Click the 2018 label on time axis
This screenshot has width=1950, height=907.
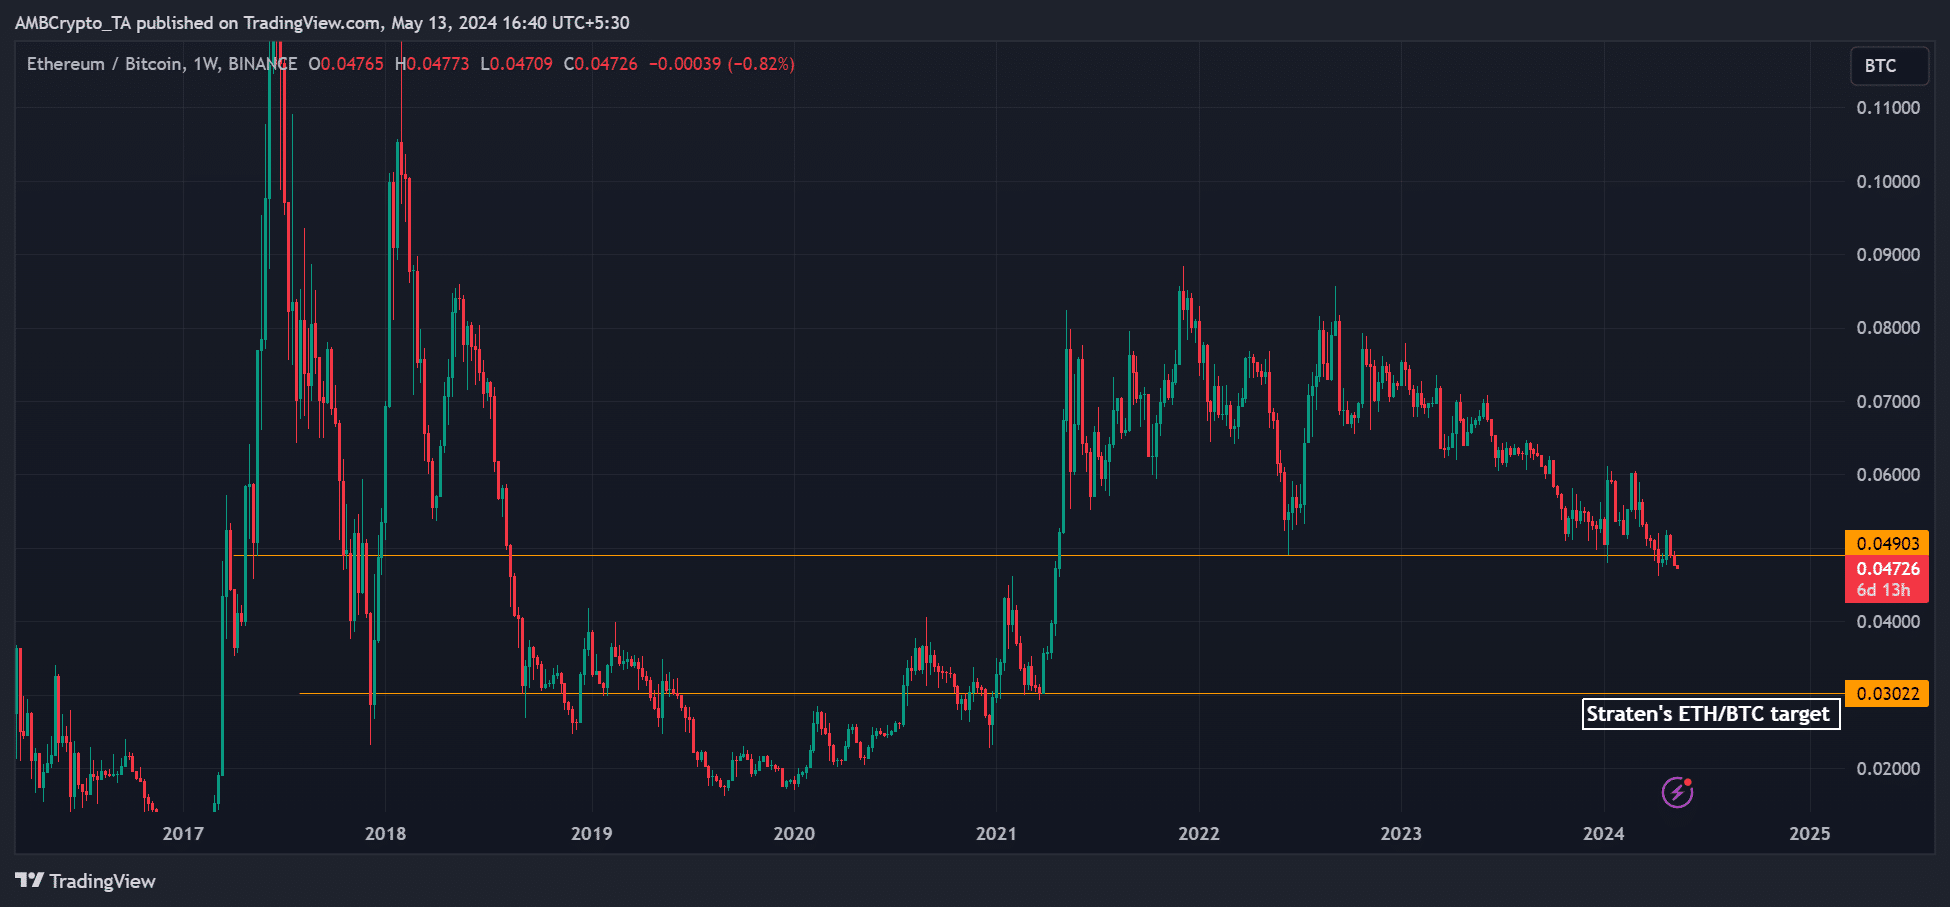click(x=385, y=834)
